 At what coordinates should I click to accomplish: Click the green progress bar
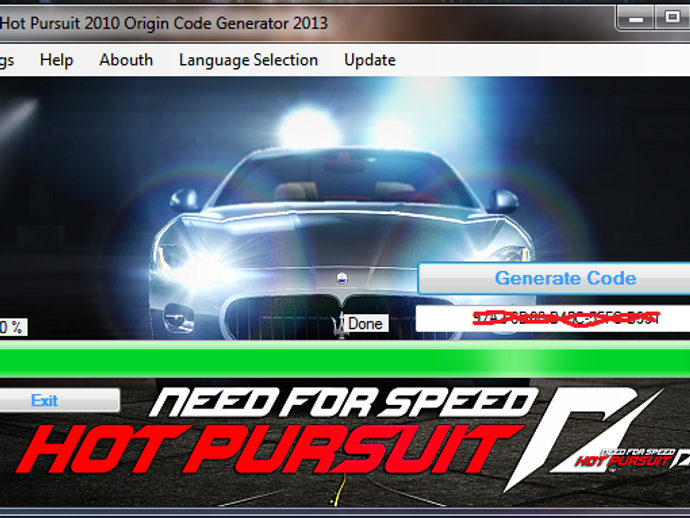(345, 360)
